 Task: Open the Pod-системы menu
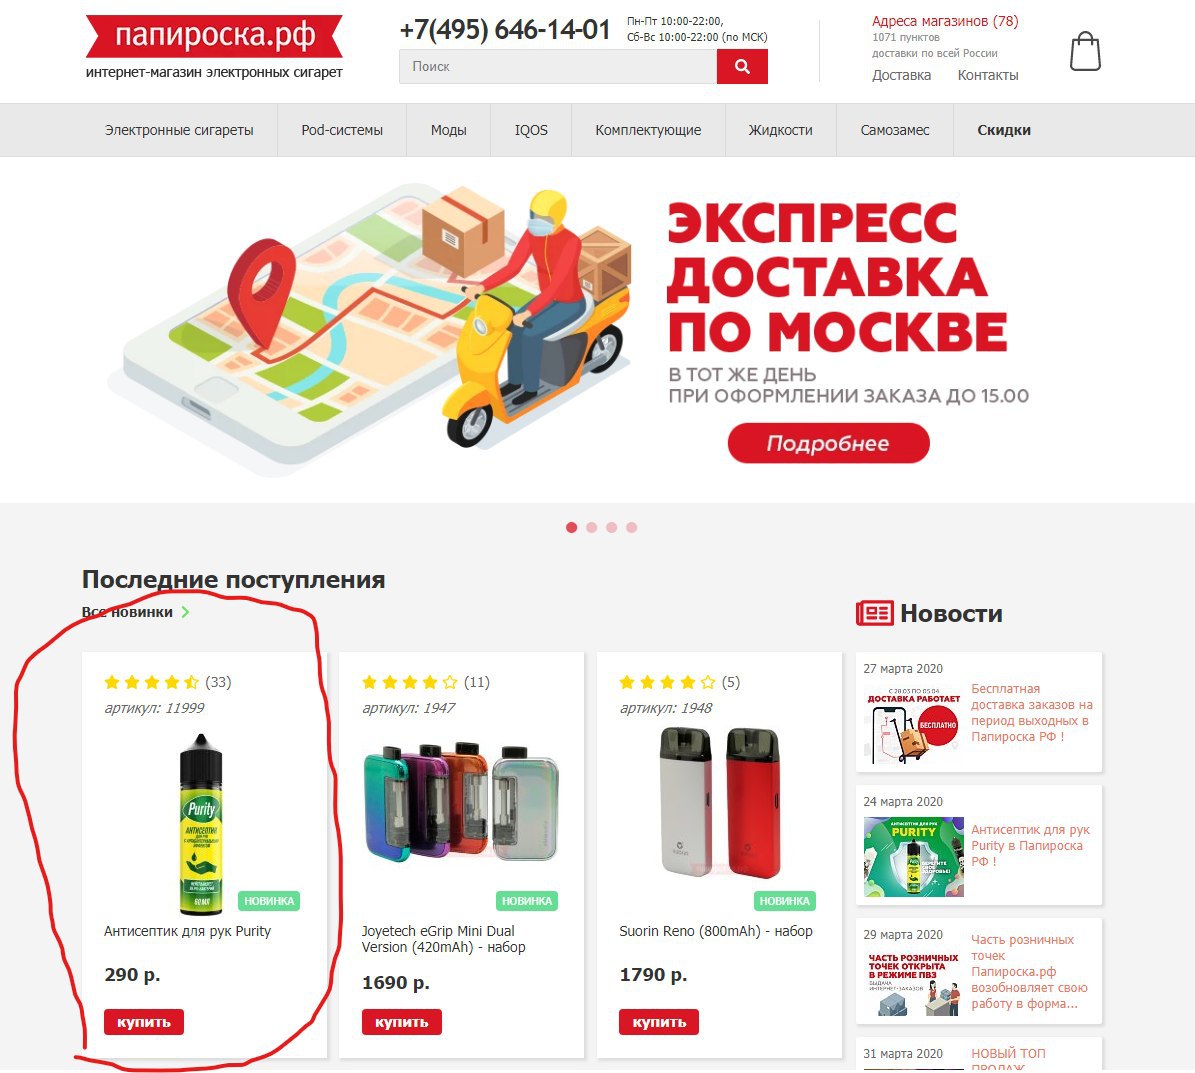pyautogui.click(x=342, y=130)
